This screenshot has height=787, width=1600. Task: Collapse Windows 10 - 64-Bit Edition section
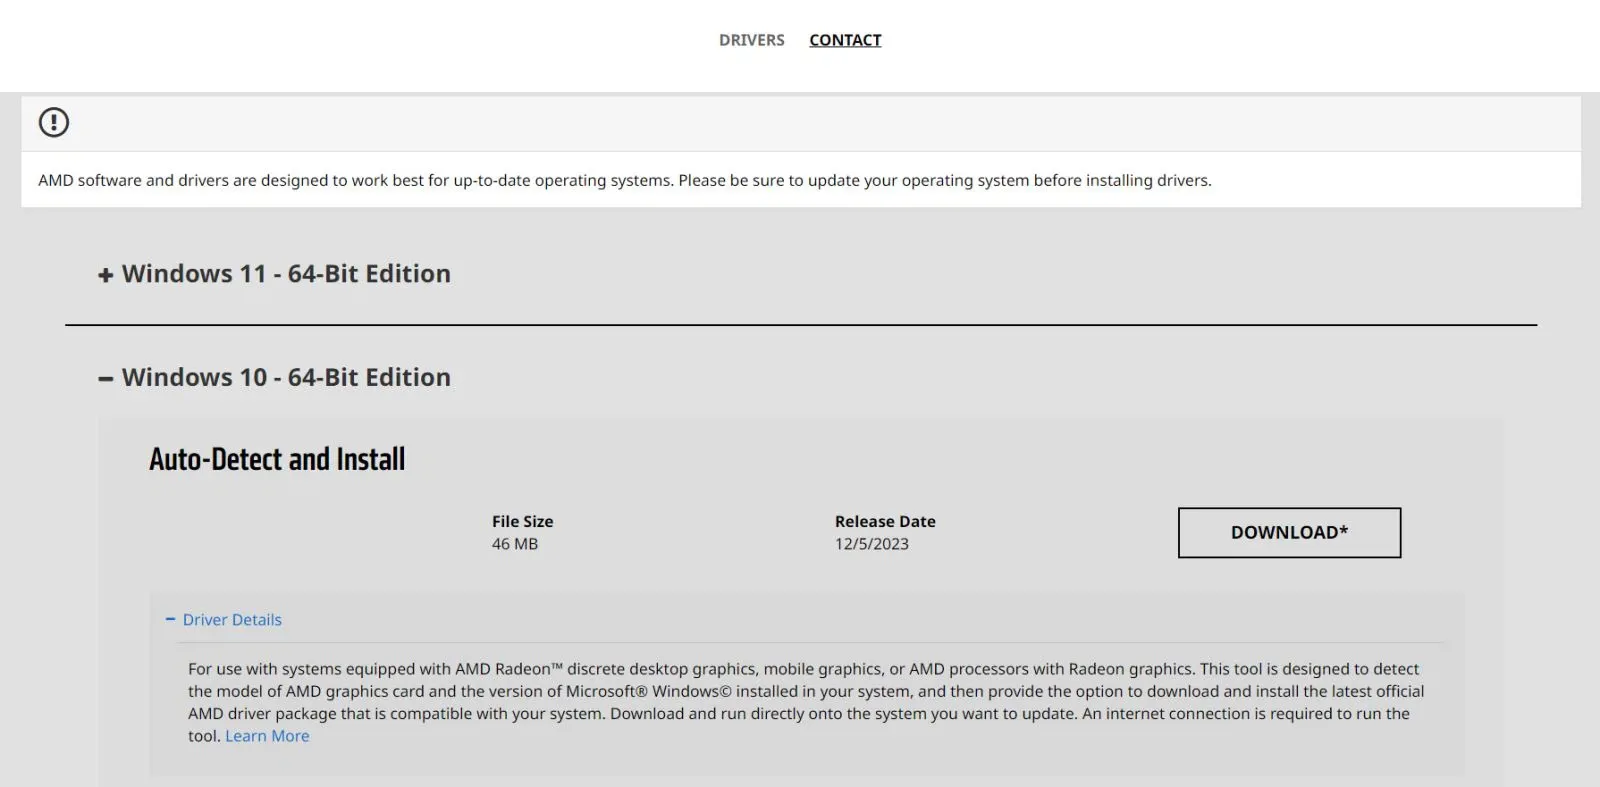(274, 377)
